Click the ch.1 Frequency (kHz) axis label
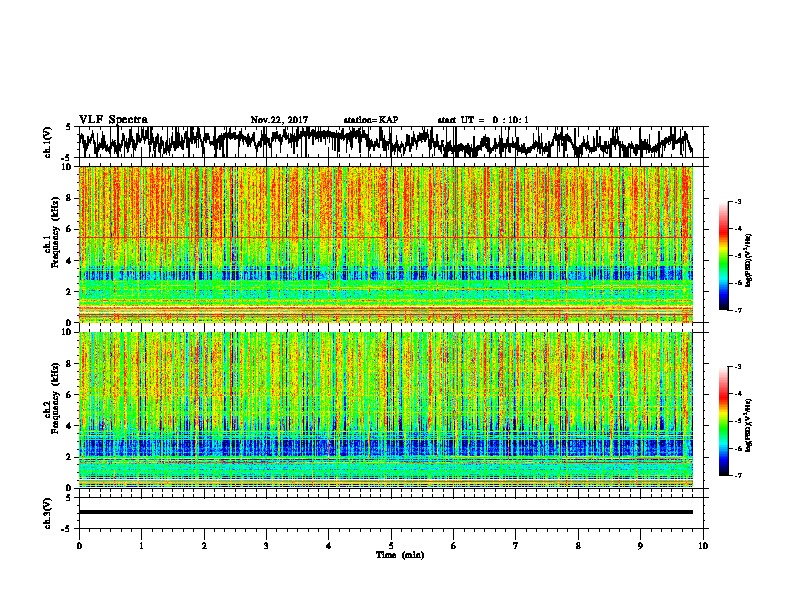Image resolution: width=792 pixels, height=612 pixels. pyautogui.click(x=51, y=244)
